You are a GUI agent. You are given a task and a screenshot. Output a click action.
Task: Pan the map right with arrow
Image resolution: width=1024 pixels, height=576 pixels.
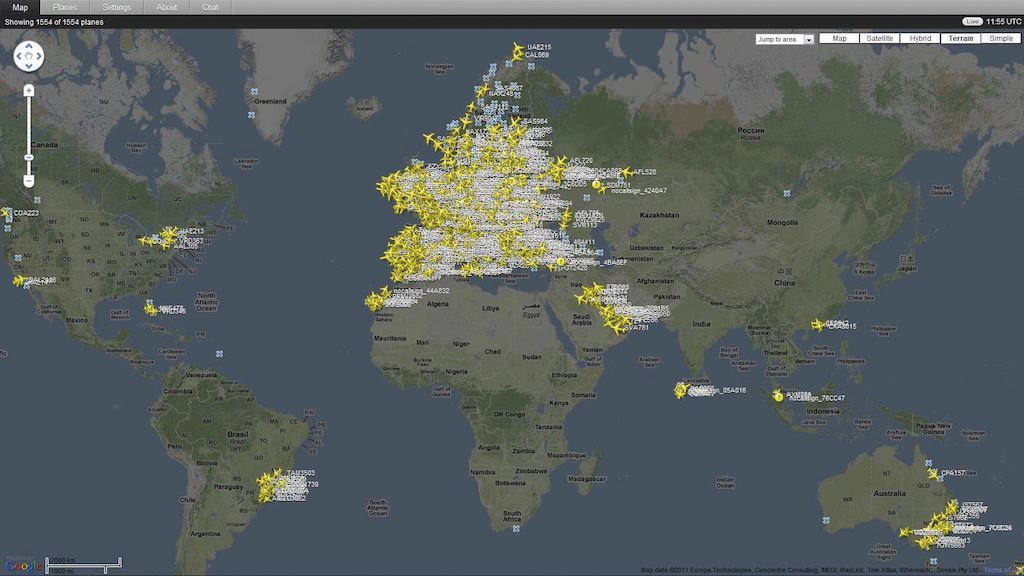click(39, 56)
